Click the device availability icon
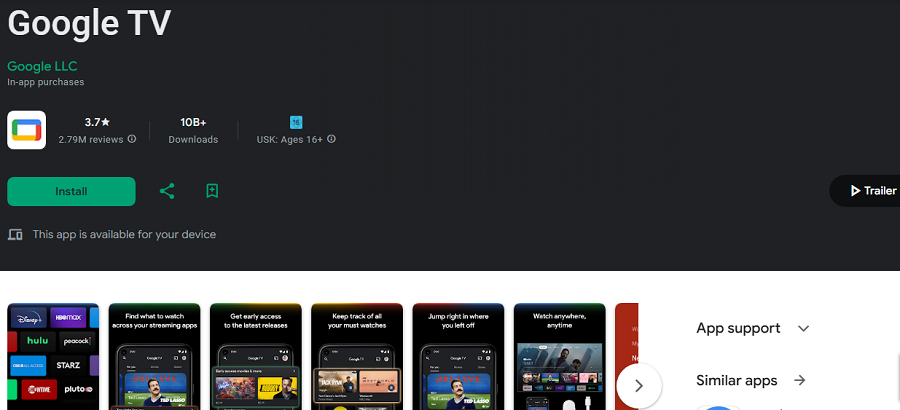Viewport: 900px width, 410px height. point(15,234)
